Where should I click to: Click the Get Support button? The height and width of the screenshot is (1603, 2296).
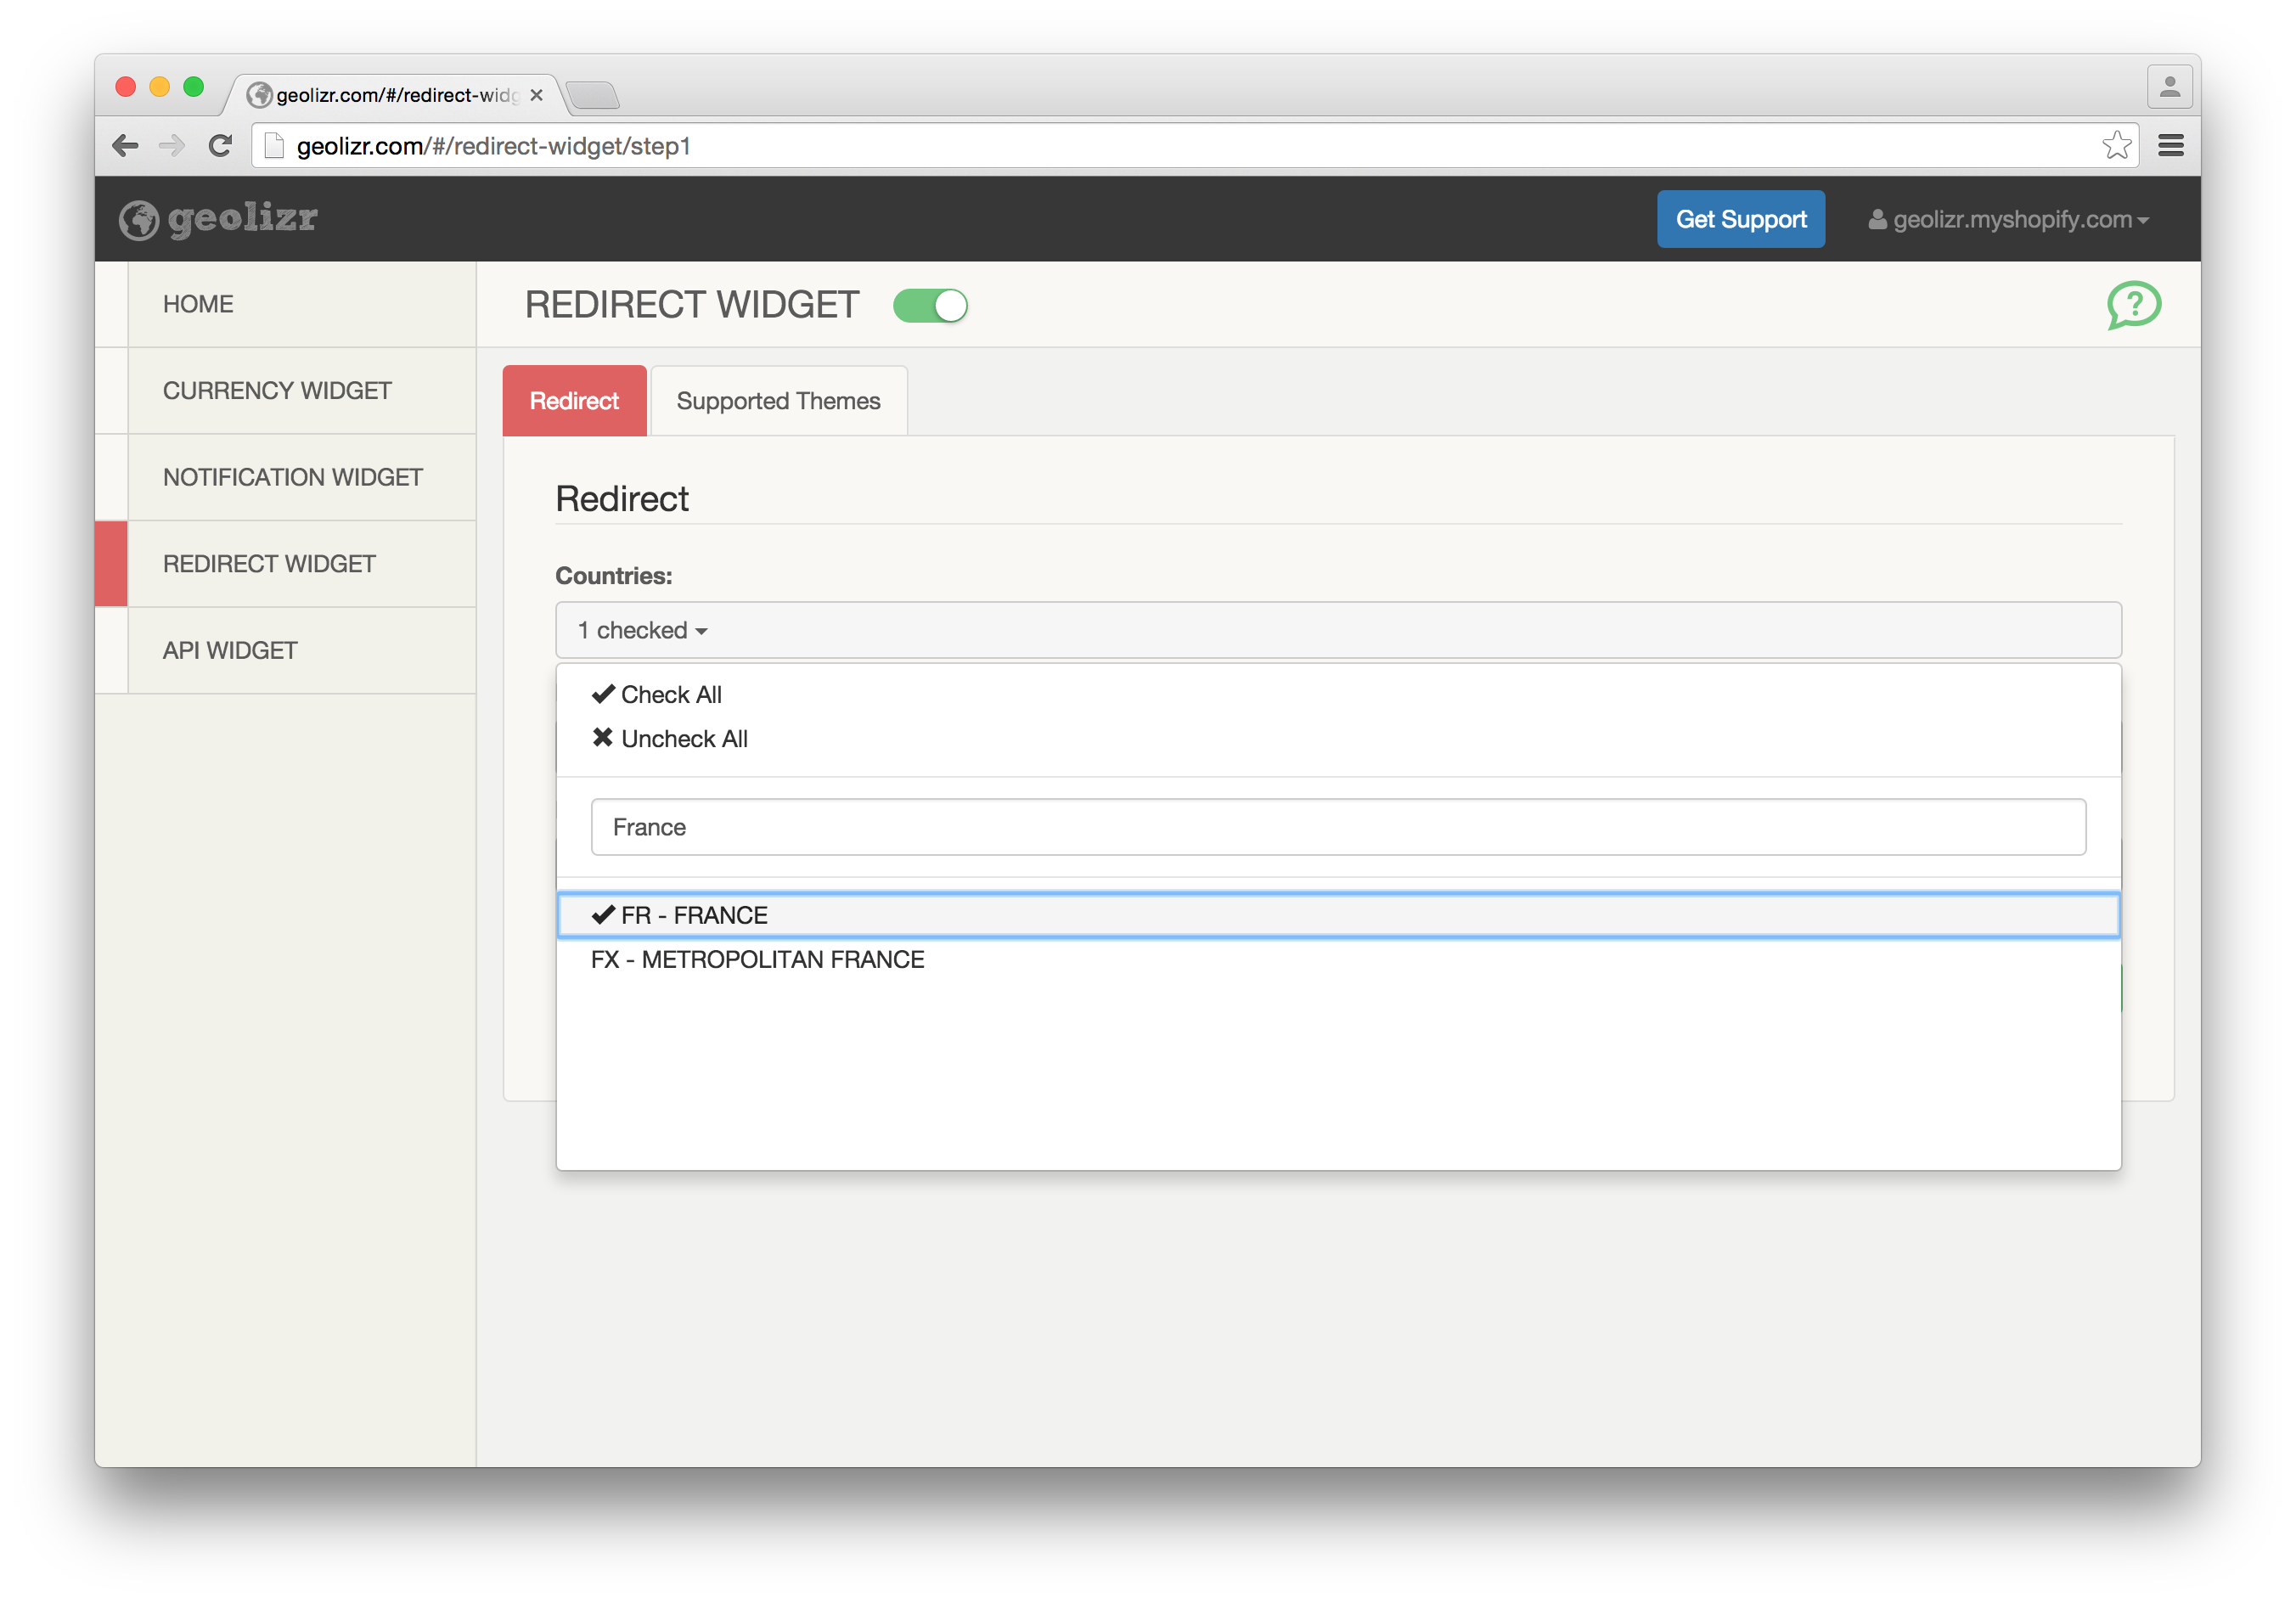click(1740, 219)
